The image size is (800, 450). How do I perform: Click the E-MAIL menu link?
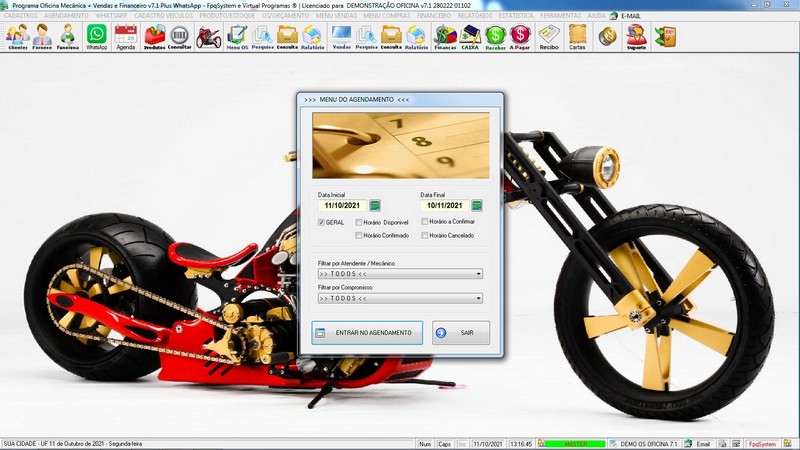(x=631, y=16)
